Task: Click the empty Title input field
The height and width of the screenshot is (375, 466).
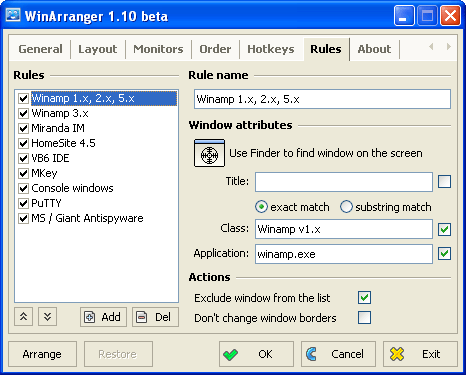Action: 344,182
